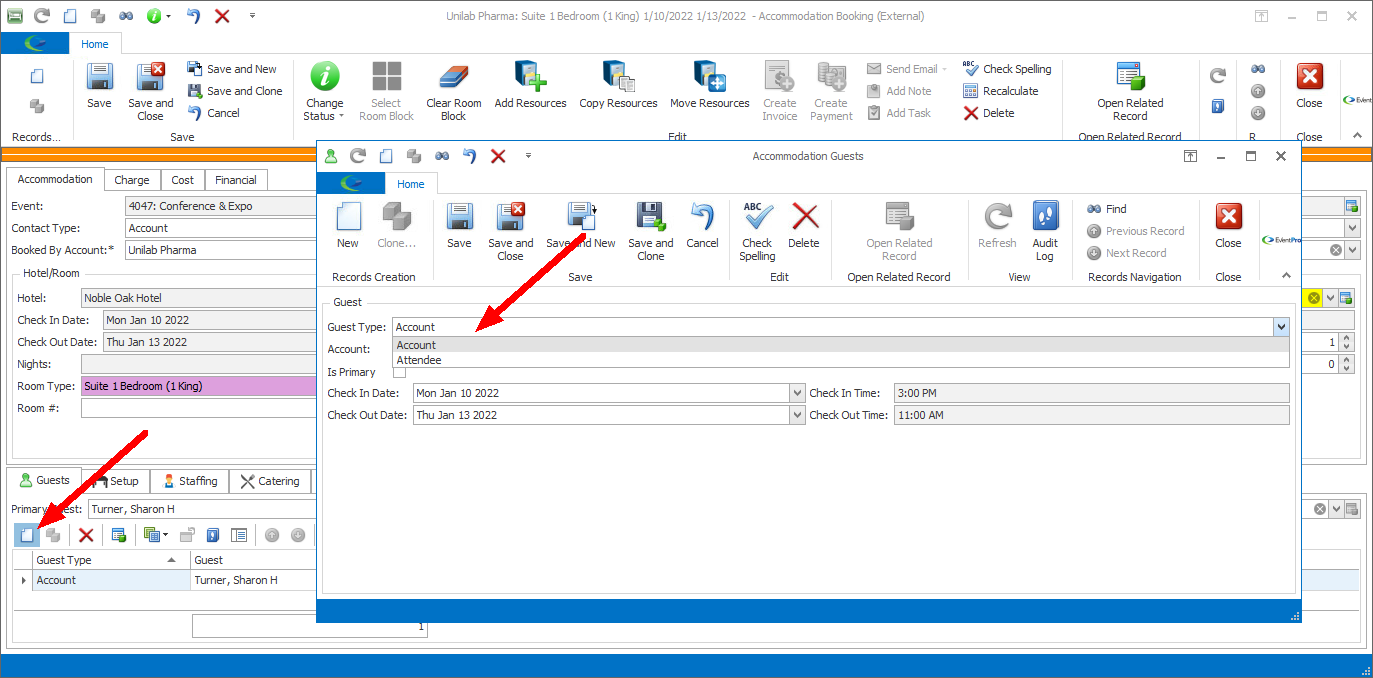Image resolution: width=1373 pixels, height=678 pixels.
Task: Switch to the Cost tab
Action: point(183,180)
